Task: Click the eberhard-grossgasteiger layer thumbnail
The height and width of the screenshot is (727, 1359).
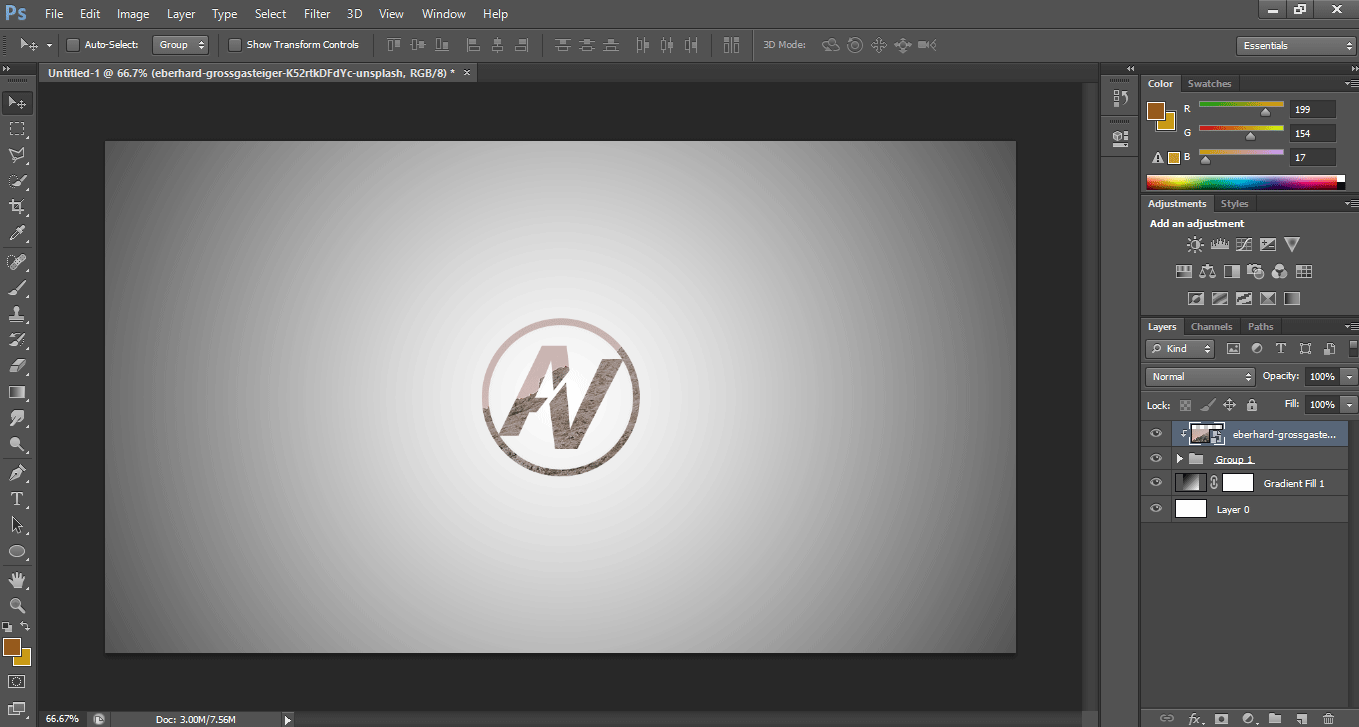Action: (x=1207, y=433)
